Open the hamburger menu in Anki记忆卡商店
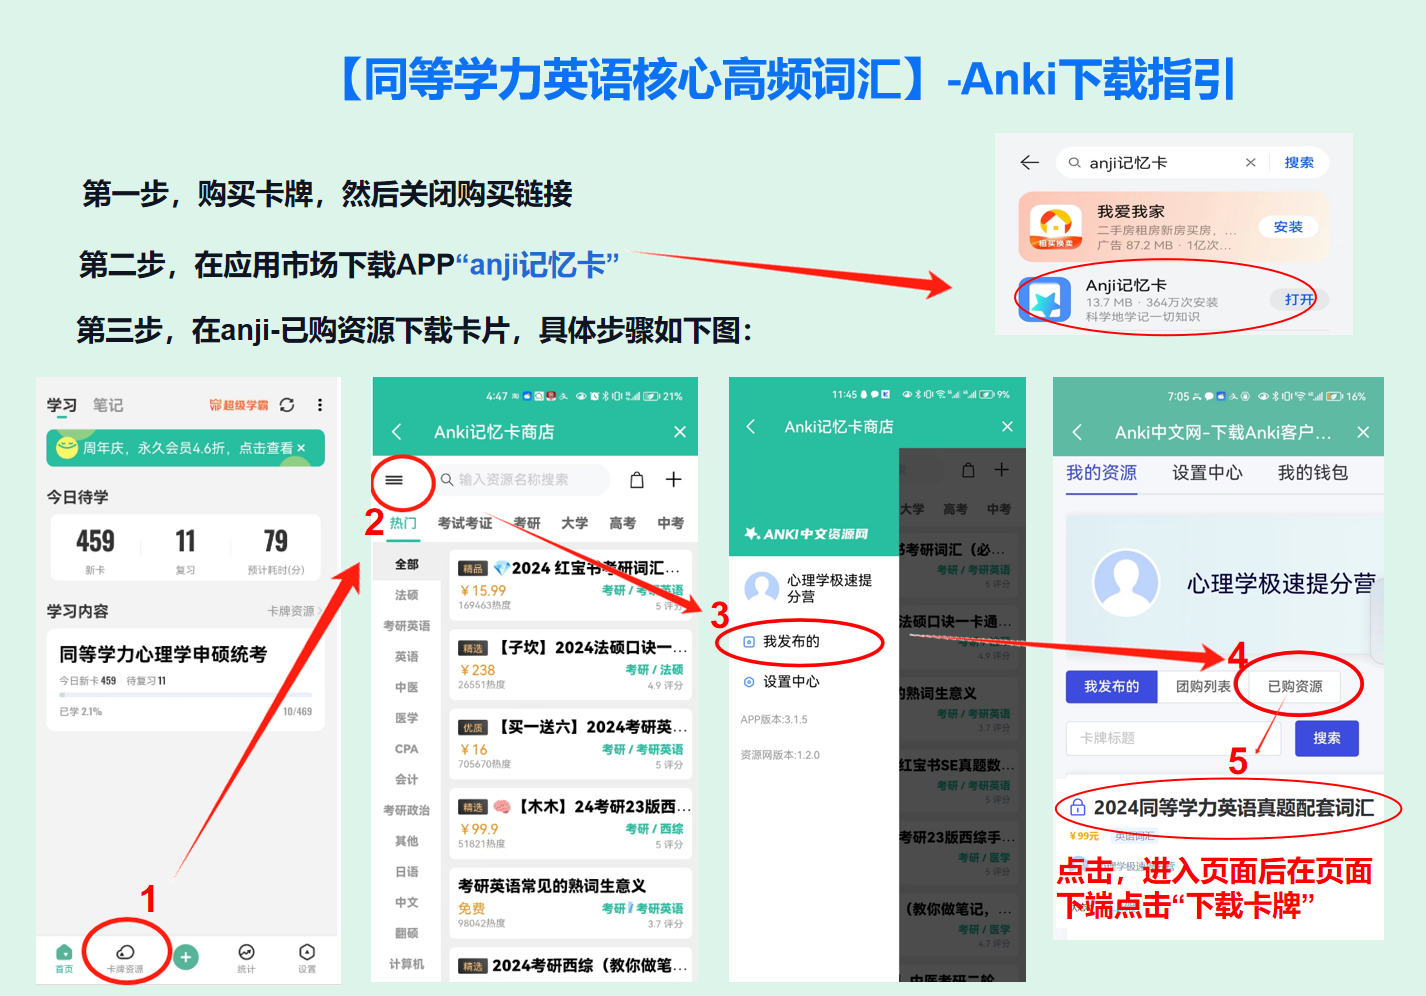1426x996 pixels. coord(394,480)
